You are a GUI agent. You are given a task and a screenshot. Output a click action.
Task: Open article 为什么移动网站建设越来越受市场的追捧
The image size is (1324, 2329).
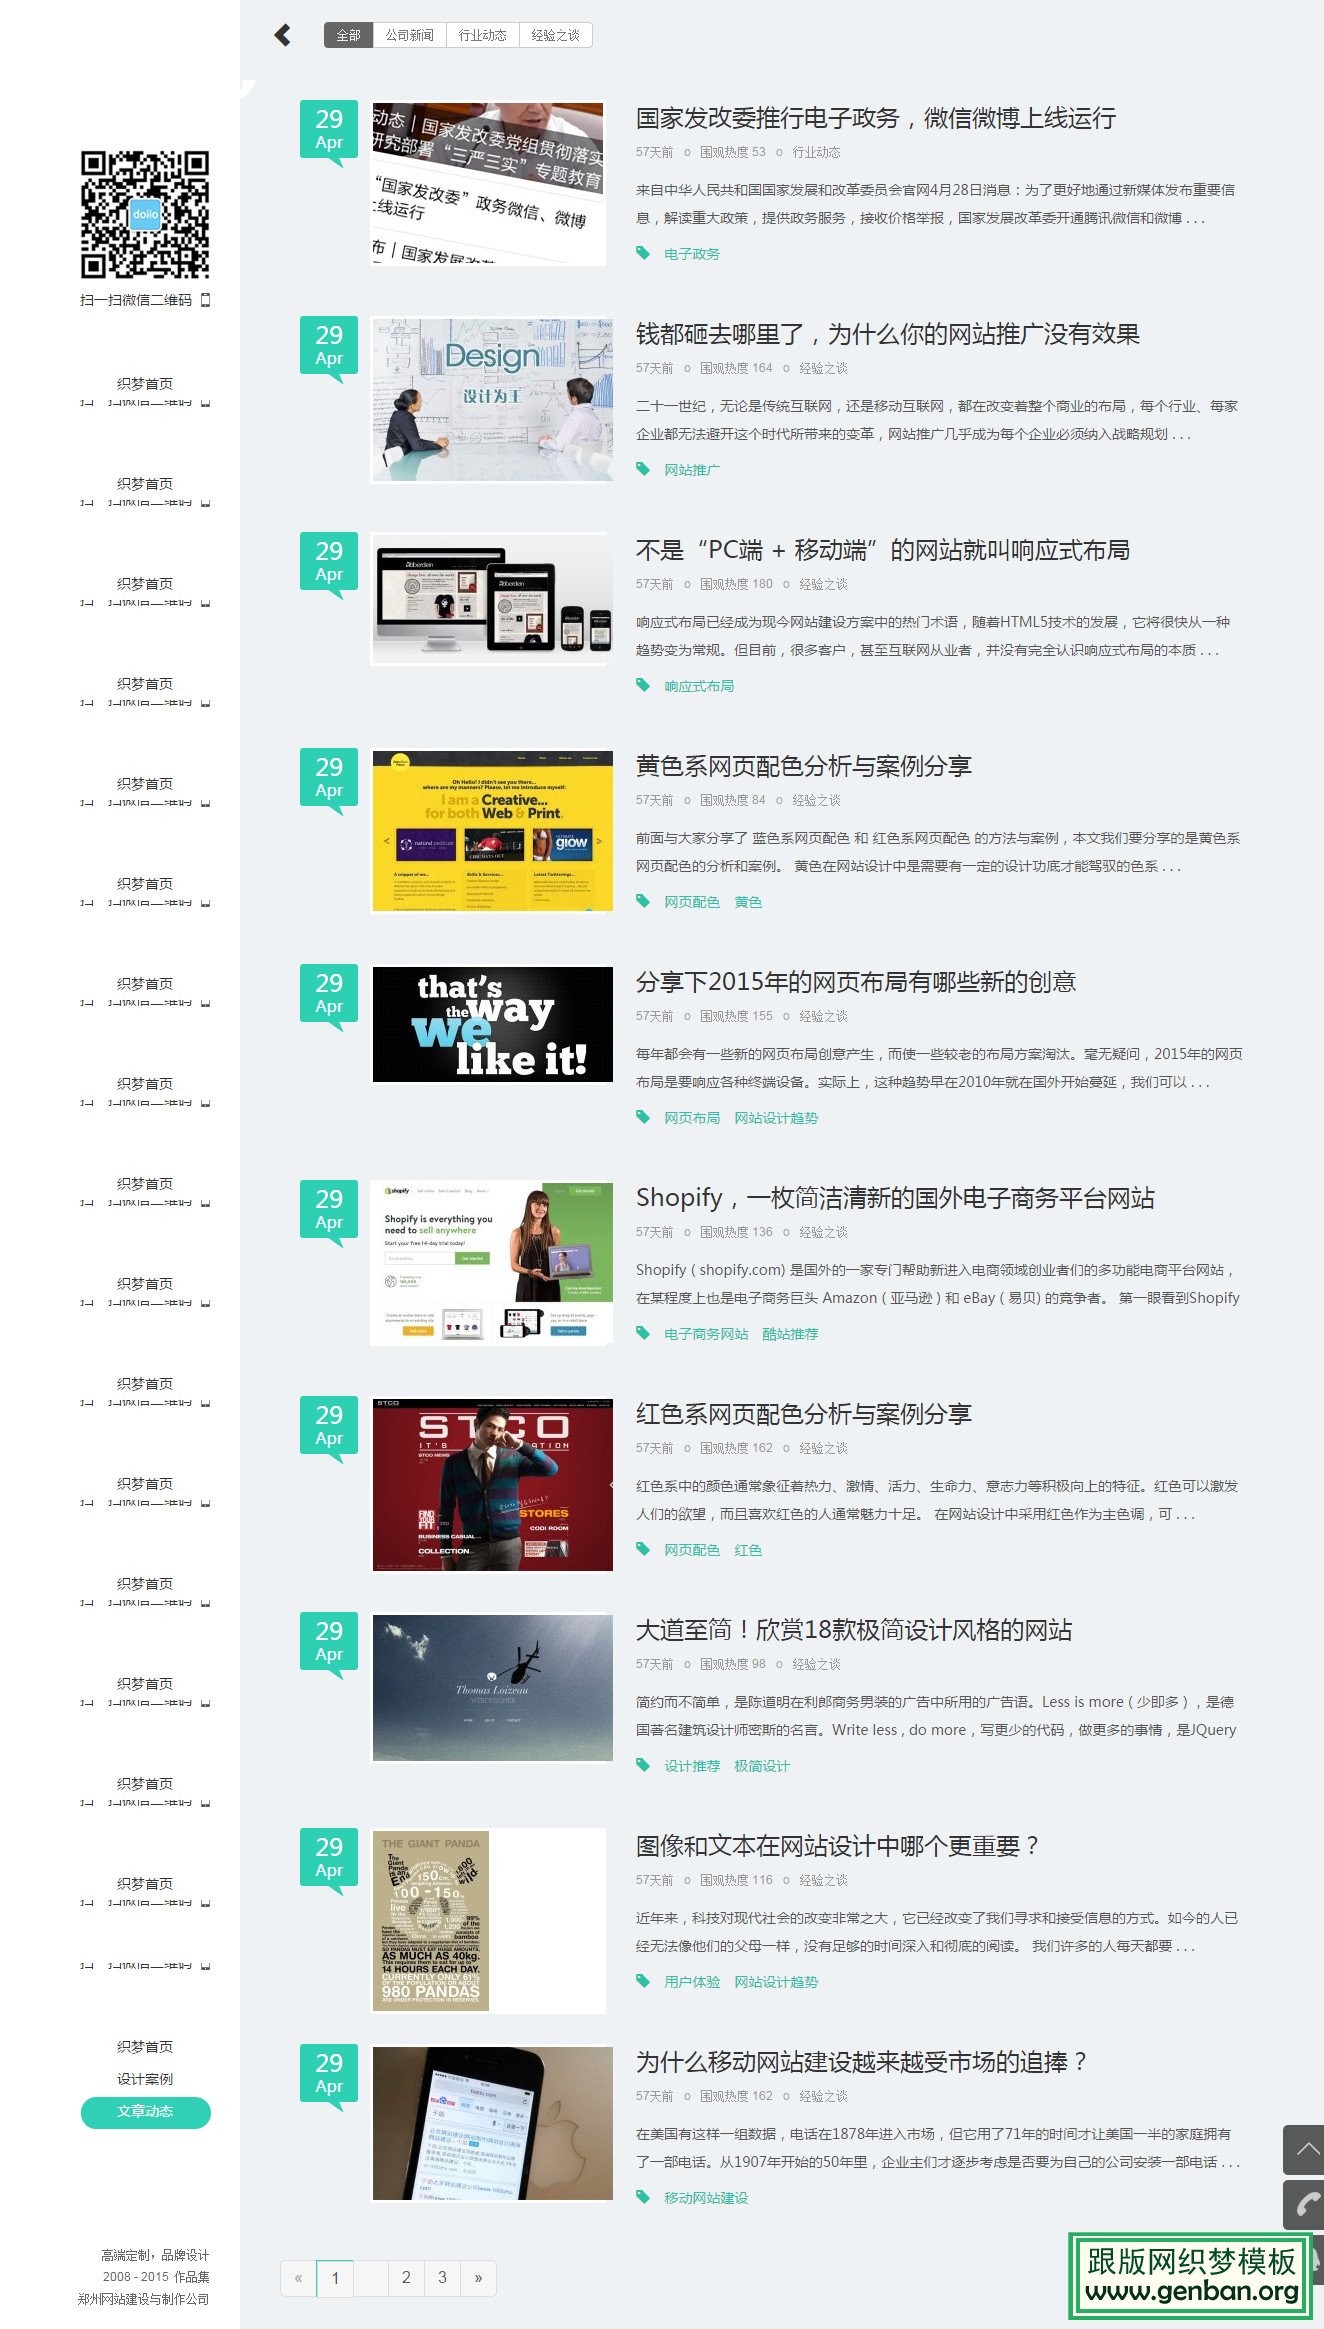point(862,2062)
